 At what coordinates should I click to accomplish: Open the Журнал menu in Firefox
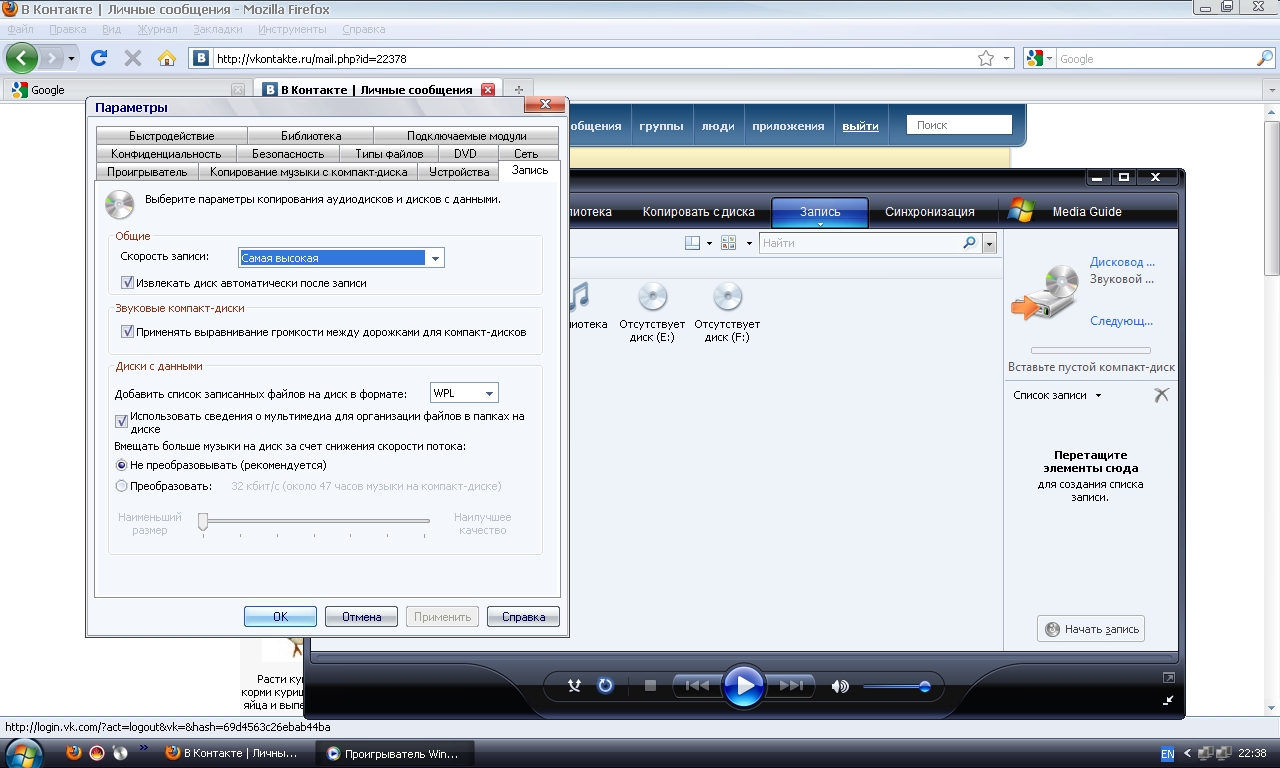tap(157, 29)
